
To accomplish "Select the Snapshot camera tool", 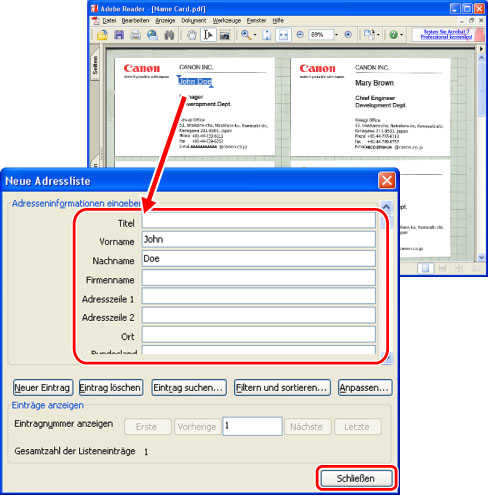I will (x=225, y=35).
